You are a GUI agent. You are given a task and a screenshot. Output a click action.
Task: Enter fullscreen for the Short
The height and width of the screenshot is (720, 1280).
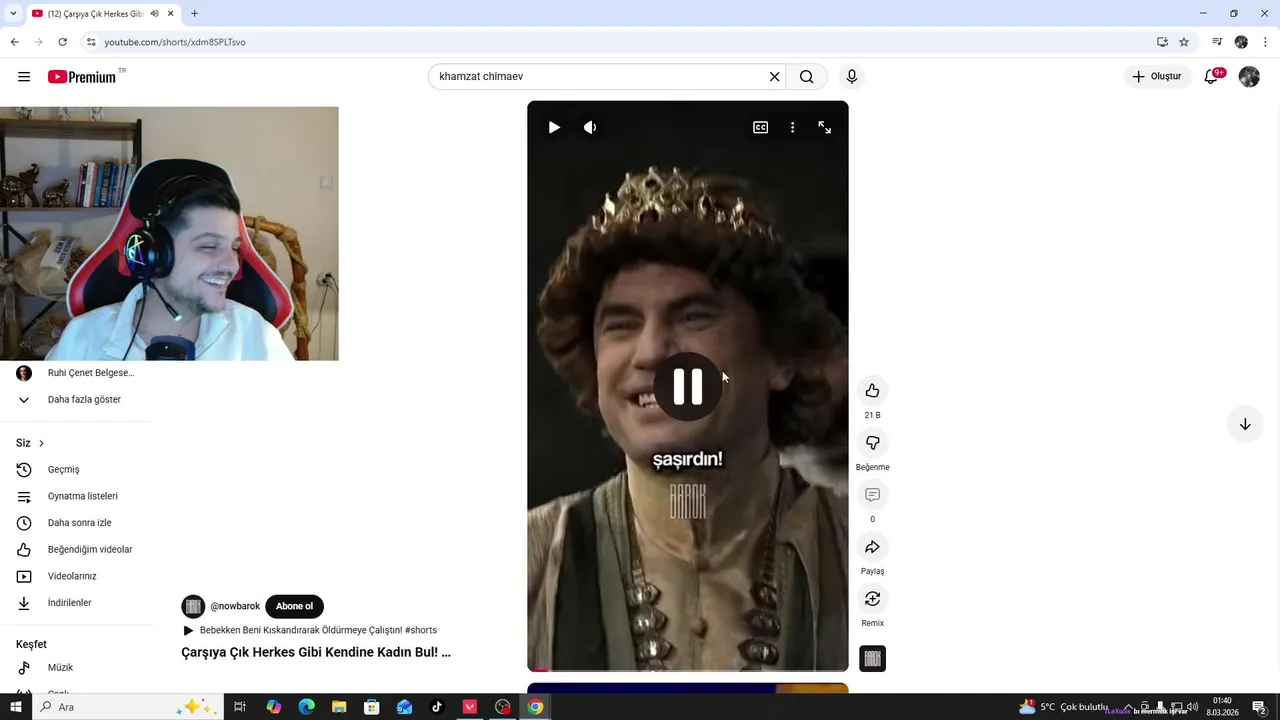pos(824,127)
